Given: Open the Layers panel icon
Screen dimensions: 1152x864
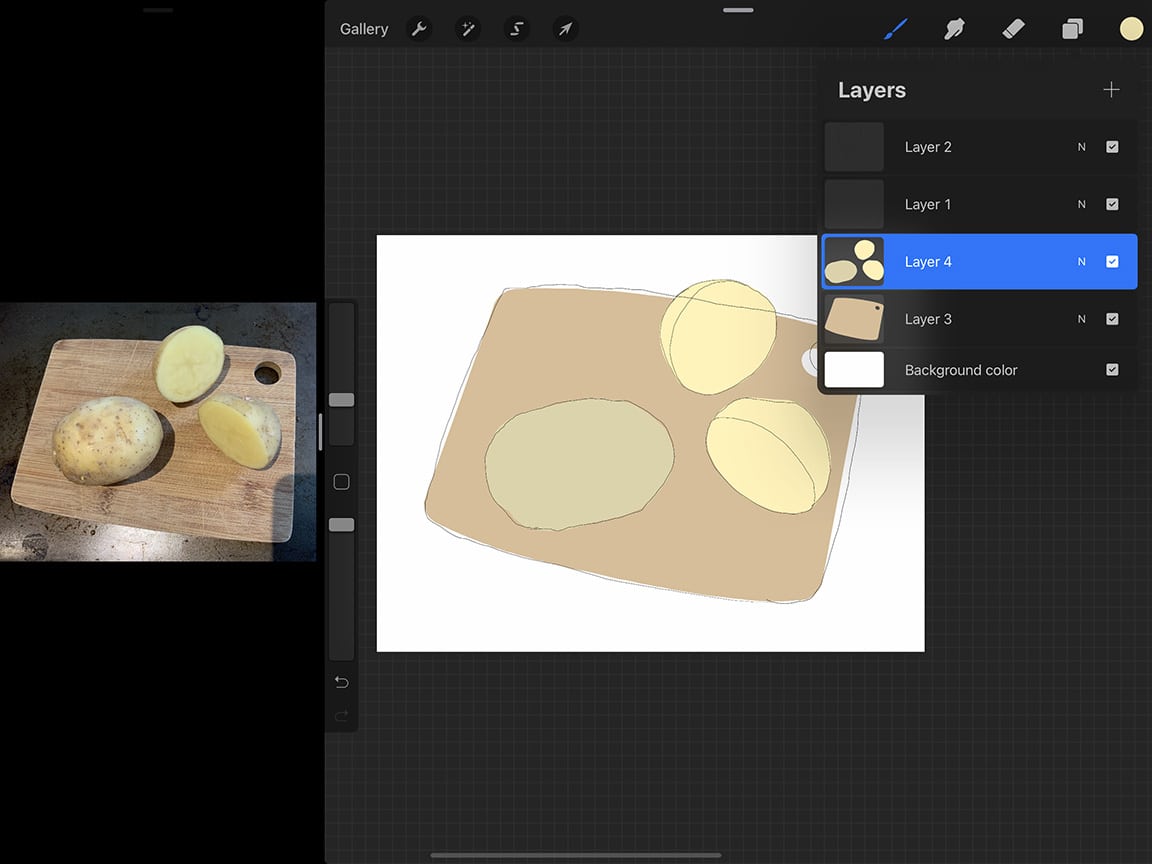Looking at the screenshot, I should click(x=1072, y=29).
